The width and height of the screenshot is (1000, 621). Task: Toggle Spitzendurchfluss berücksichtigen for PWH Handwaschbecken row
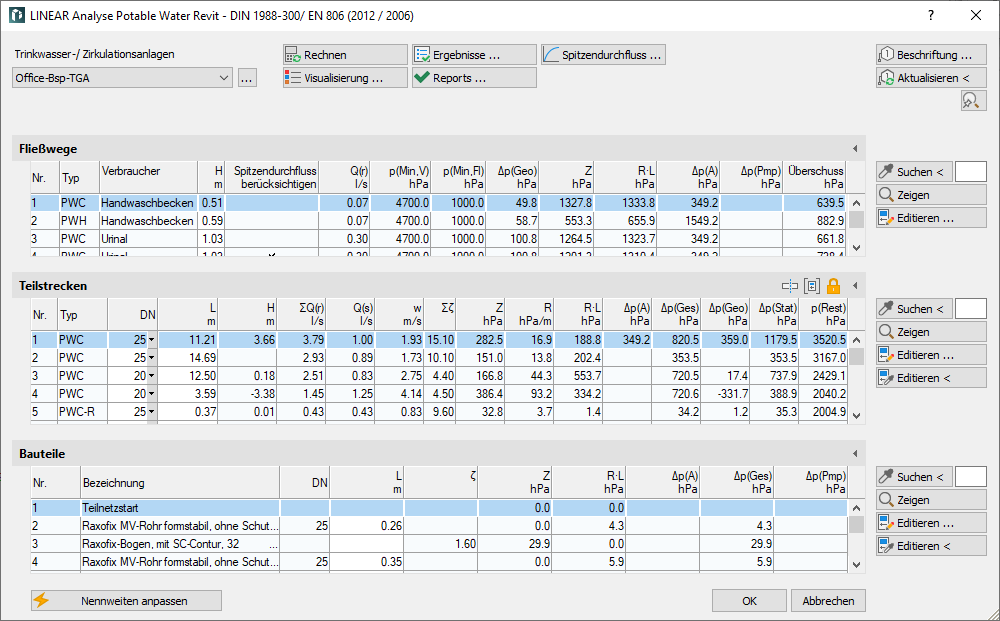click(272, 221)
